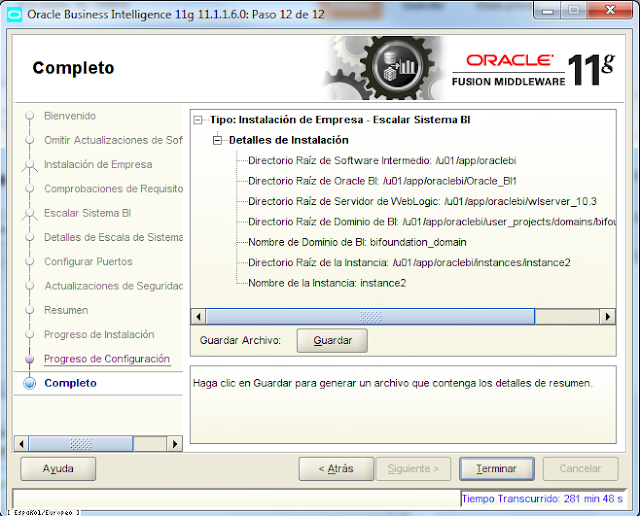
Task: Click the Oracle installer title bar icon
Action: pyautogui.click(x=14, y=15)
